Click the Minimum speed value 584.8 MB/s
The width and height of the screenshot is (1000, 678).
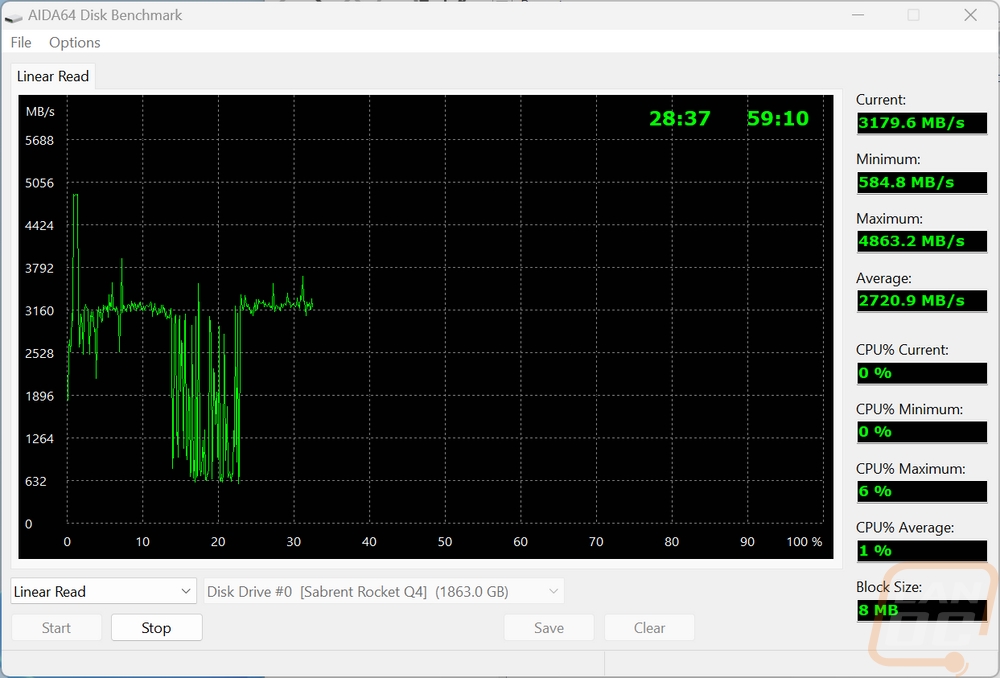click(x=922, y=182)
